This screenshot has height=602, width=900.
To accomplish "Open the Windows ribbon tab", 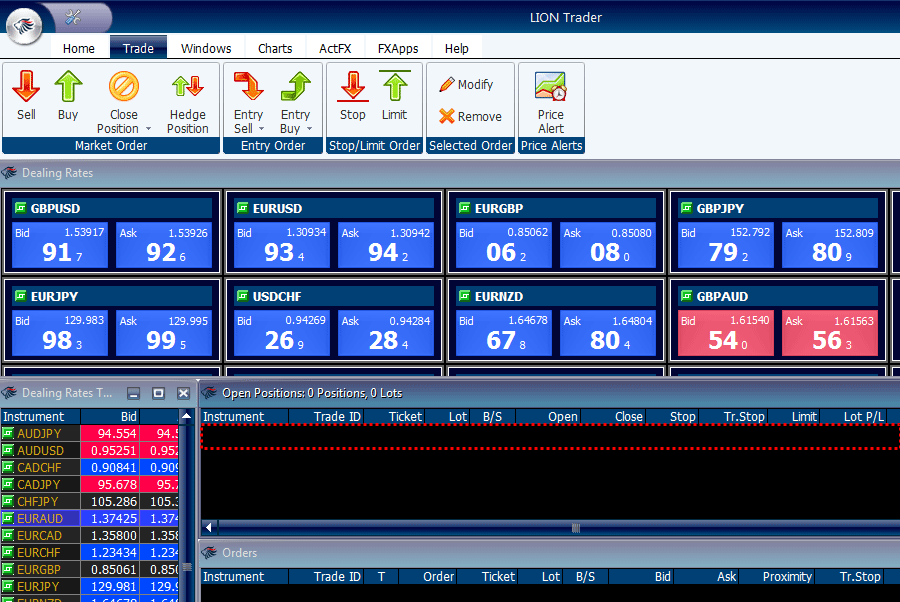I will (x=206, y=48).
